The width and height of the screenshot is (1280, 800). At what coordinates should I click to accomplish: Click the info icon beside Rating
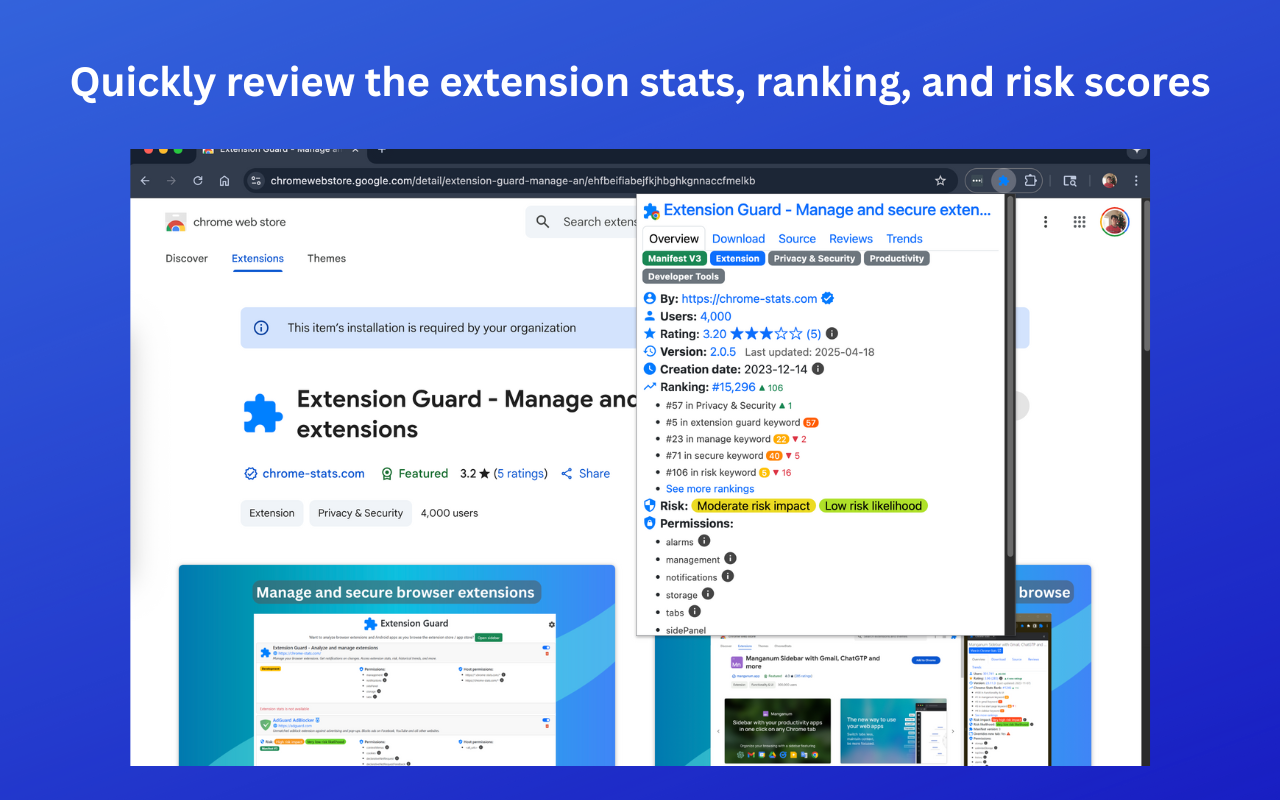832,334
